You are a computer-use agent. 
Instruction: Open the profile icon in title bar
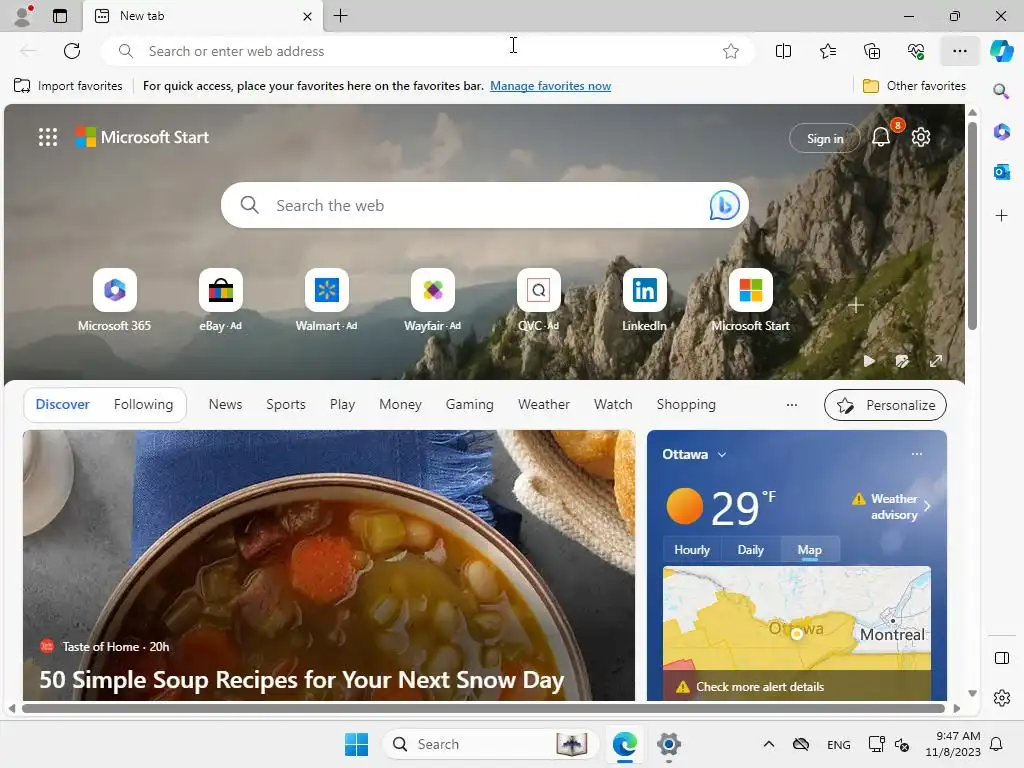pyautogui.click(x=23, y=16)
